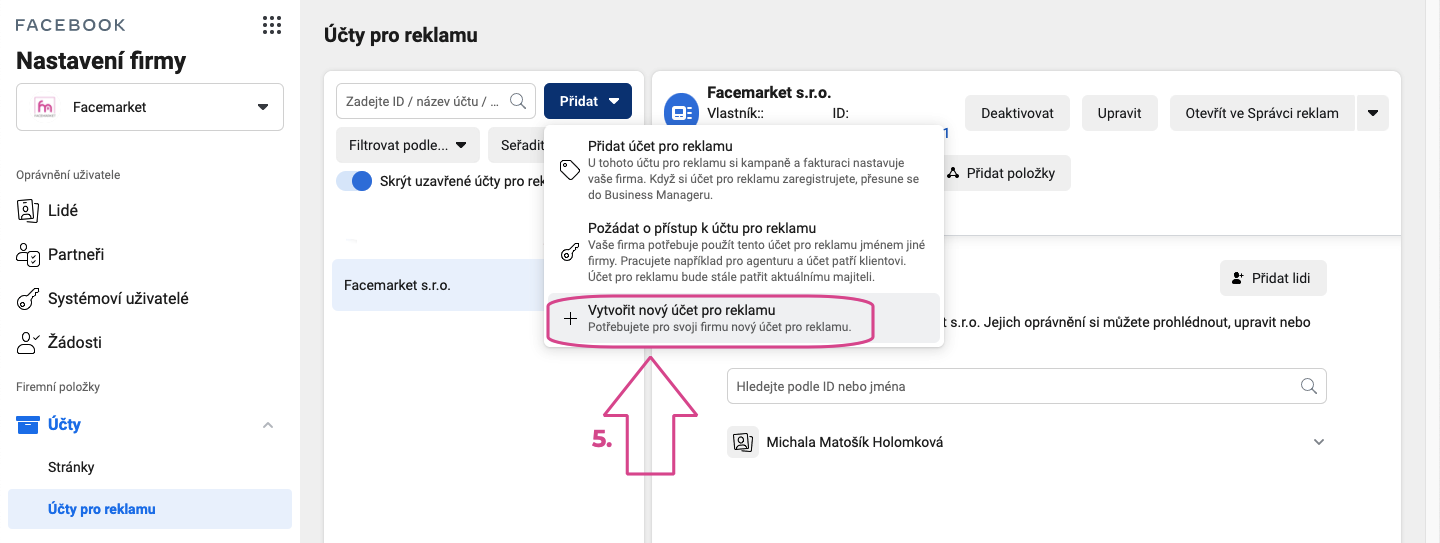The image size is (1440, 543).
Task: Click Michala Matošík Holomková's profile icon
Action: pyautogui.click(x=741, y=442)
